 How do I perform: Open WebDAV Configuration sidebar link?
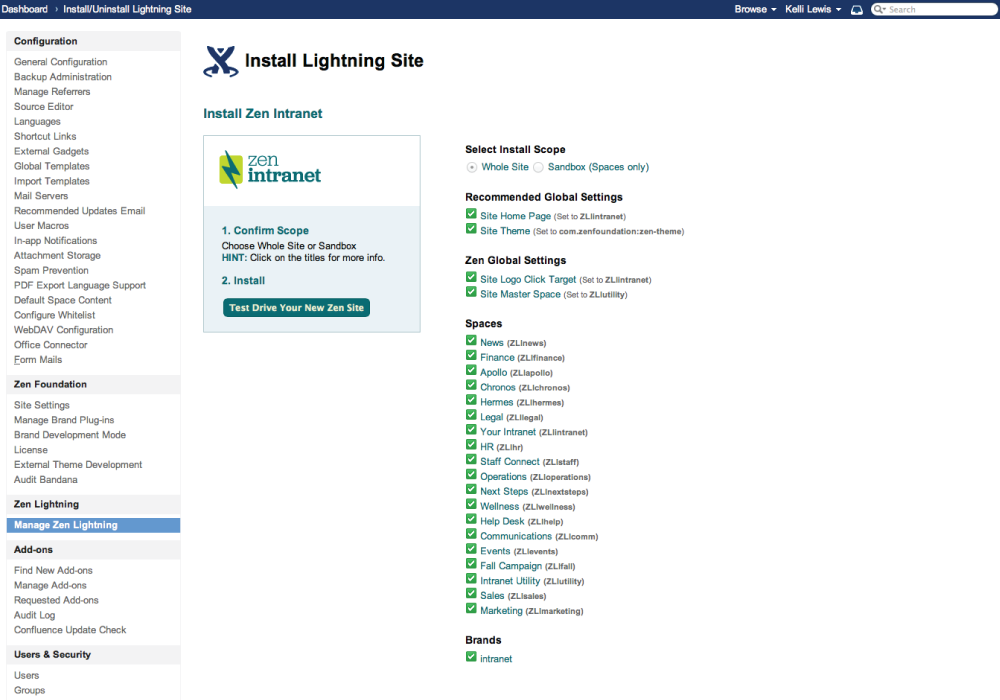point(64,330)
